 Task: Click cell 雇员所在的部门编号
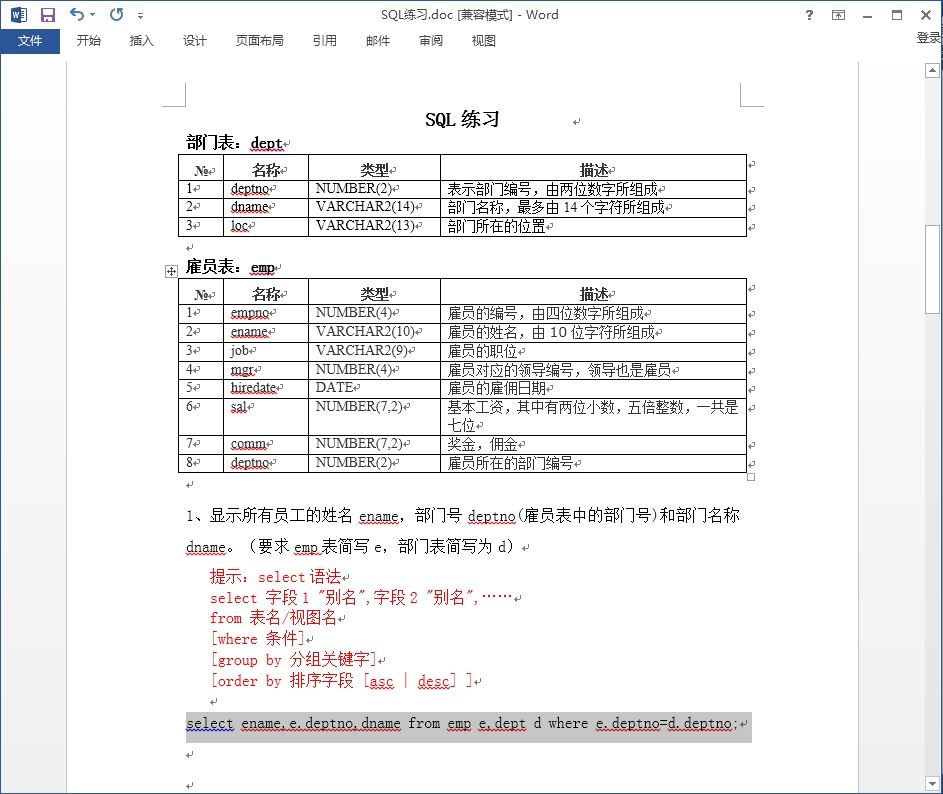(593, 463)
